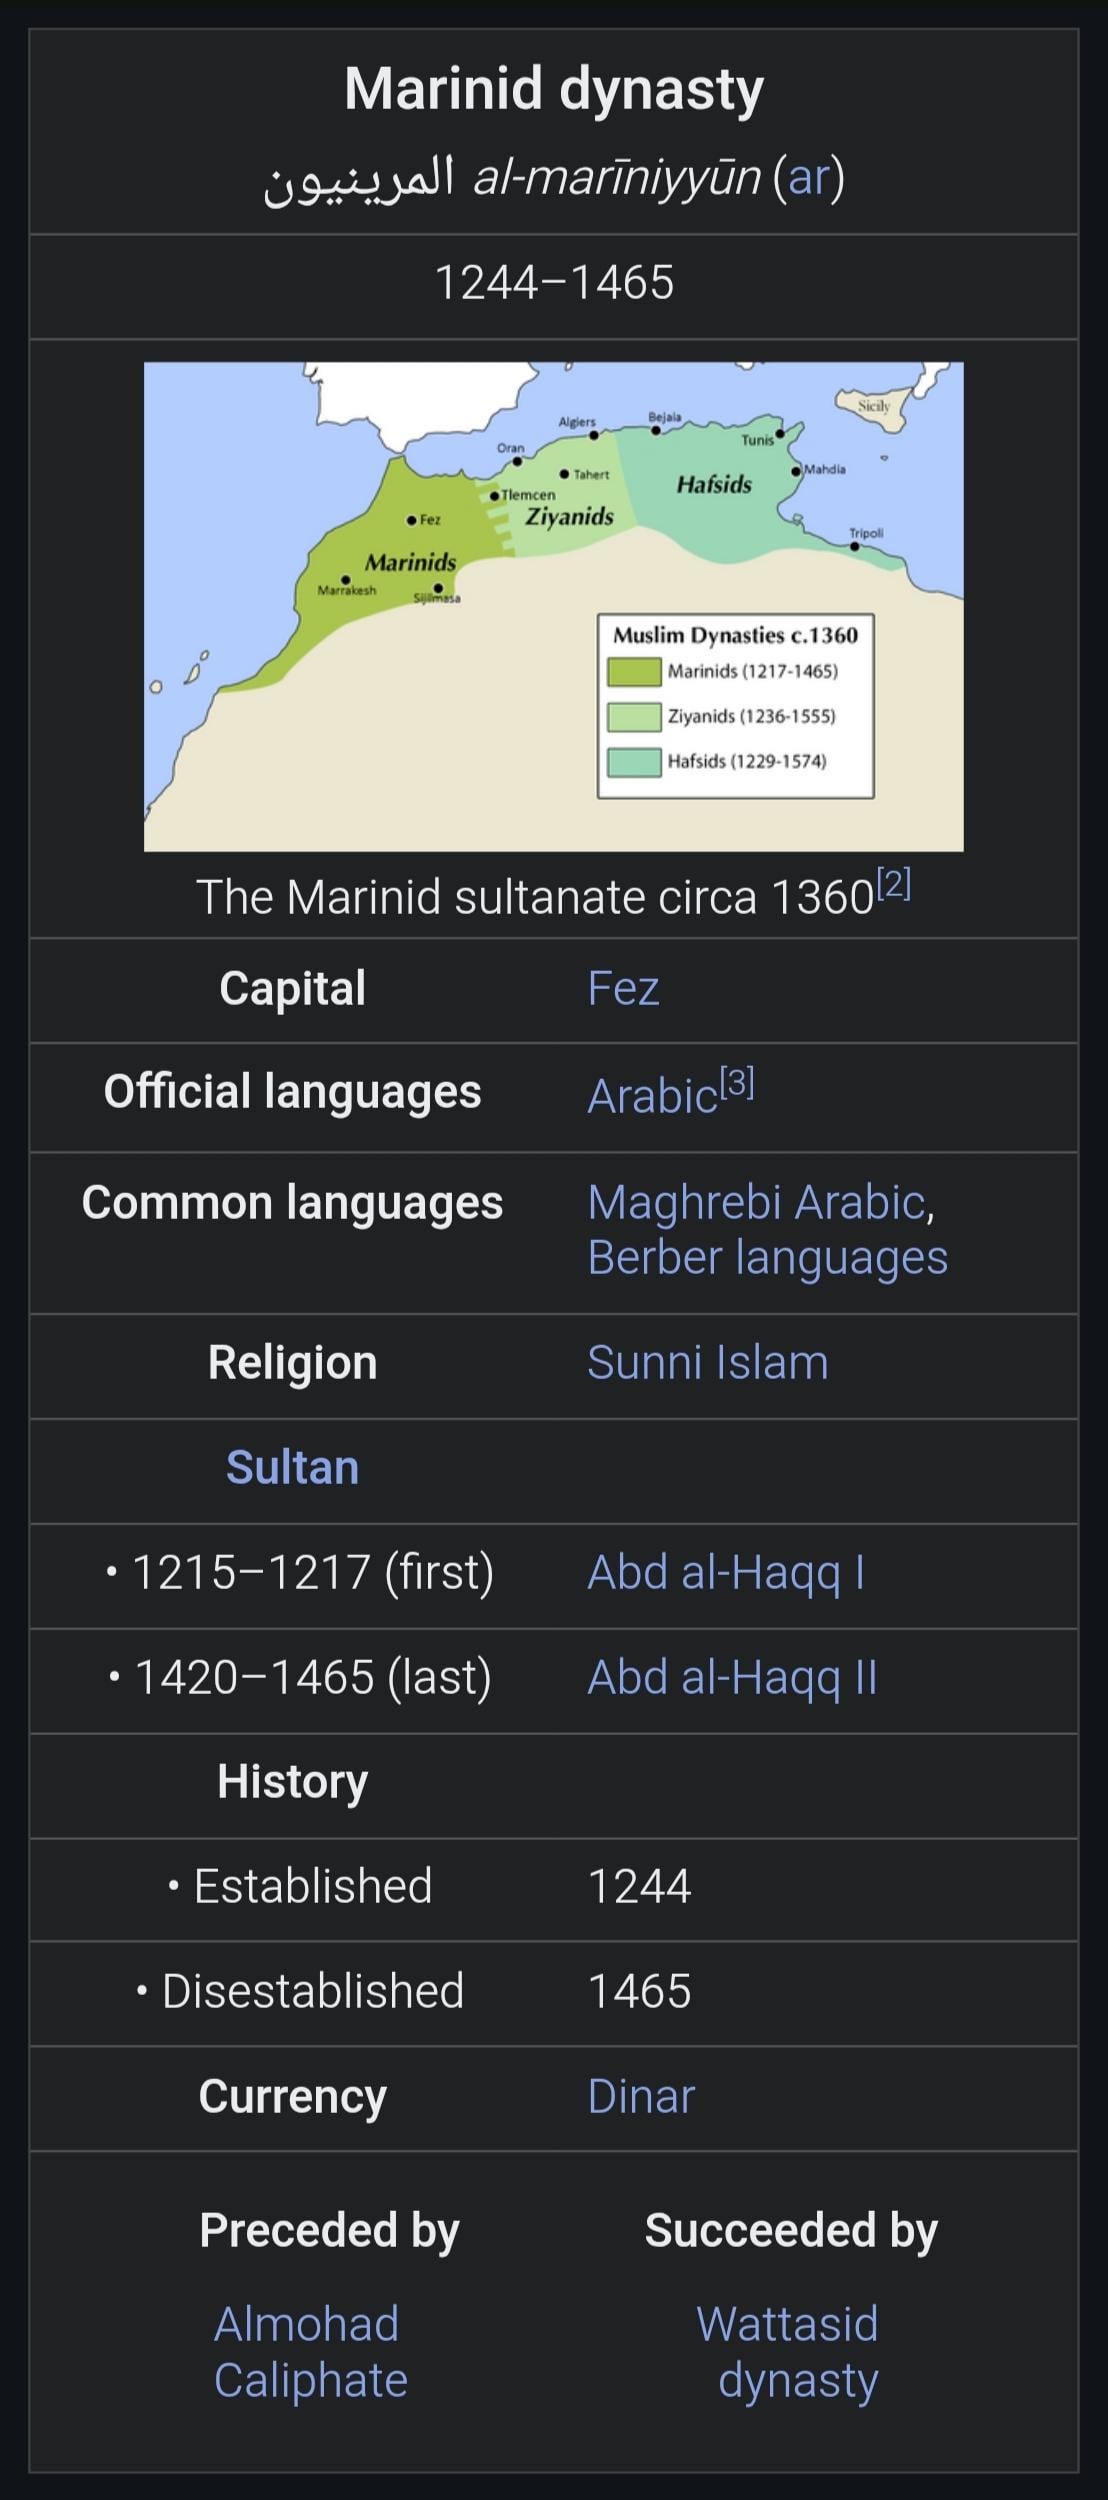Click the Hafsids teal legend swatch
The width and height of the screenshot is (1108, 2500).
[634, 762]
